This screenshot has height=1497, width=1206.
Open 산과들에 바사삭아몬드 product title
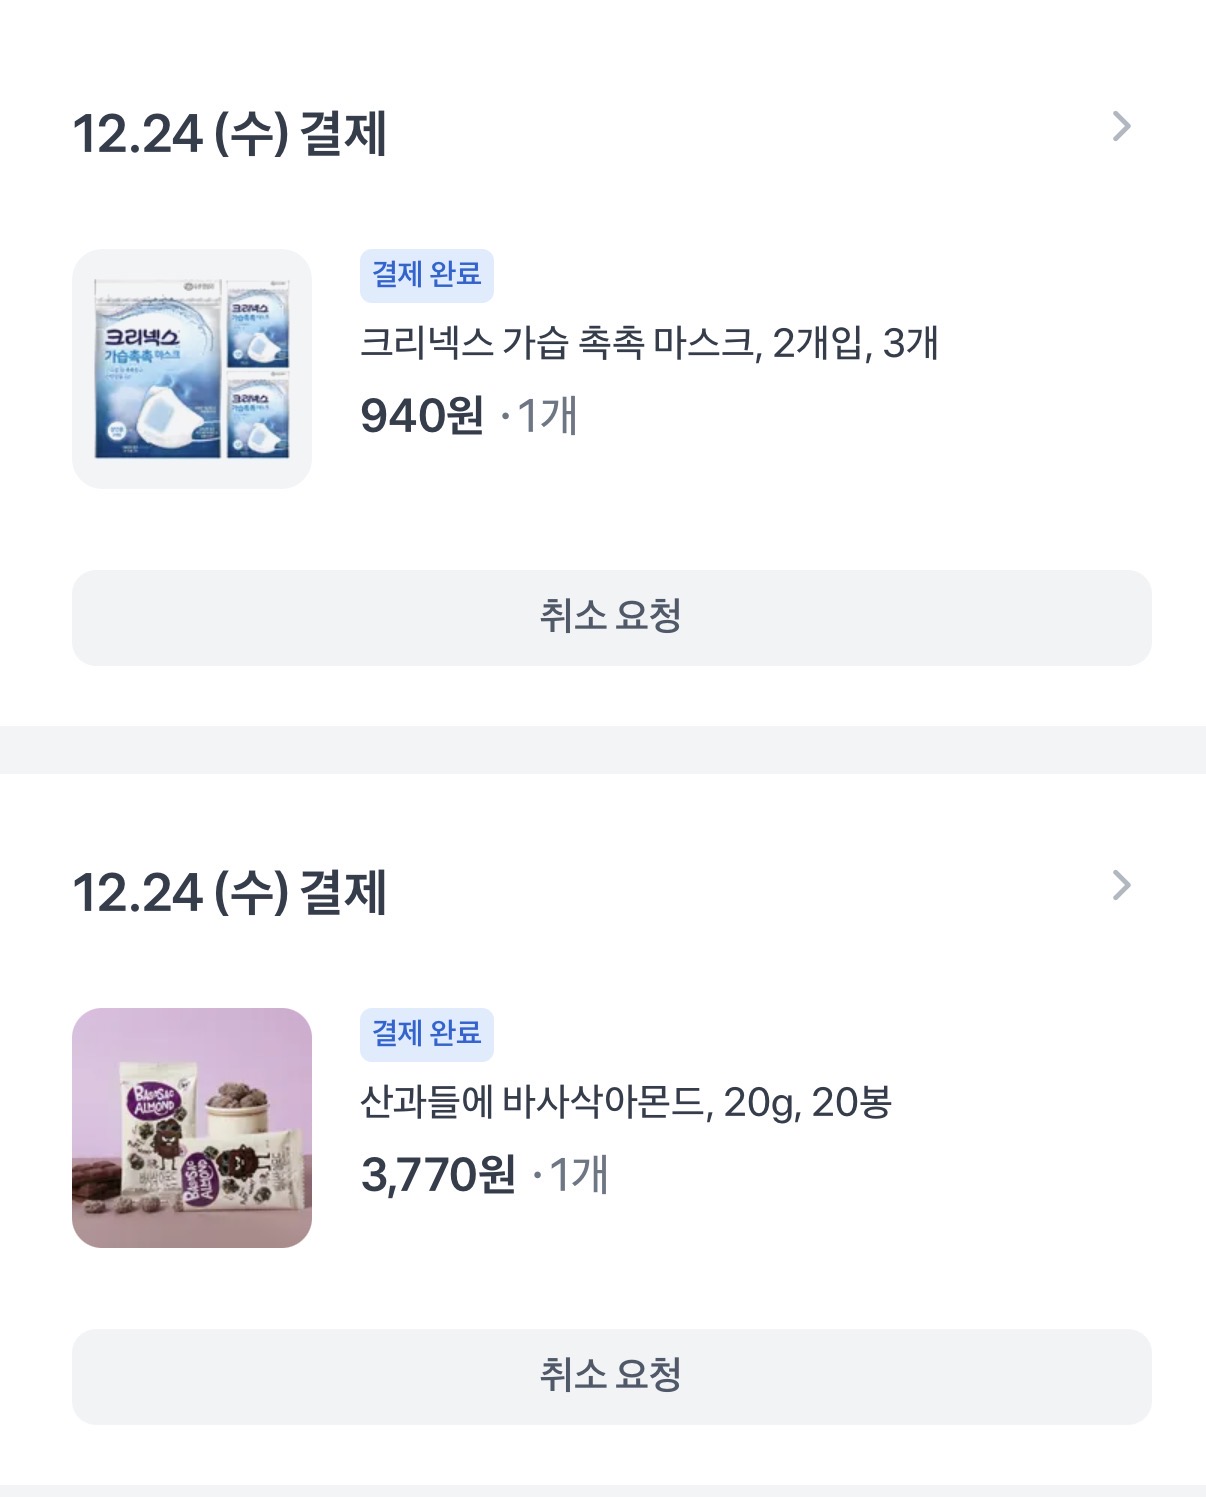click(625, 1102)
